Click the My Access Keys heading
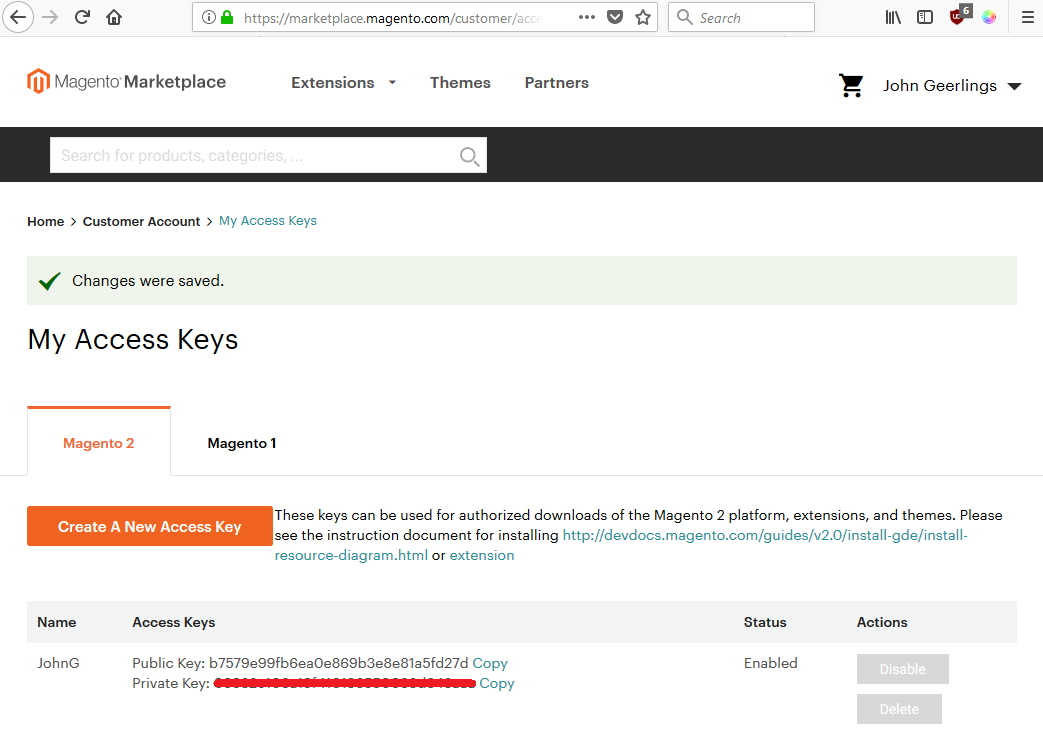 click(x=132, y=339)
